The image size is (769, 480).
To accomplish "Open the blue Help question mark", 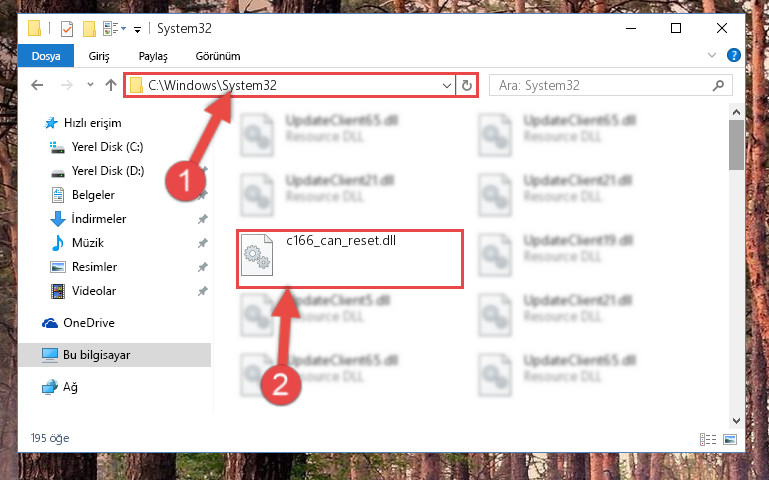I will point(734,55).
